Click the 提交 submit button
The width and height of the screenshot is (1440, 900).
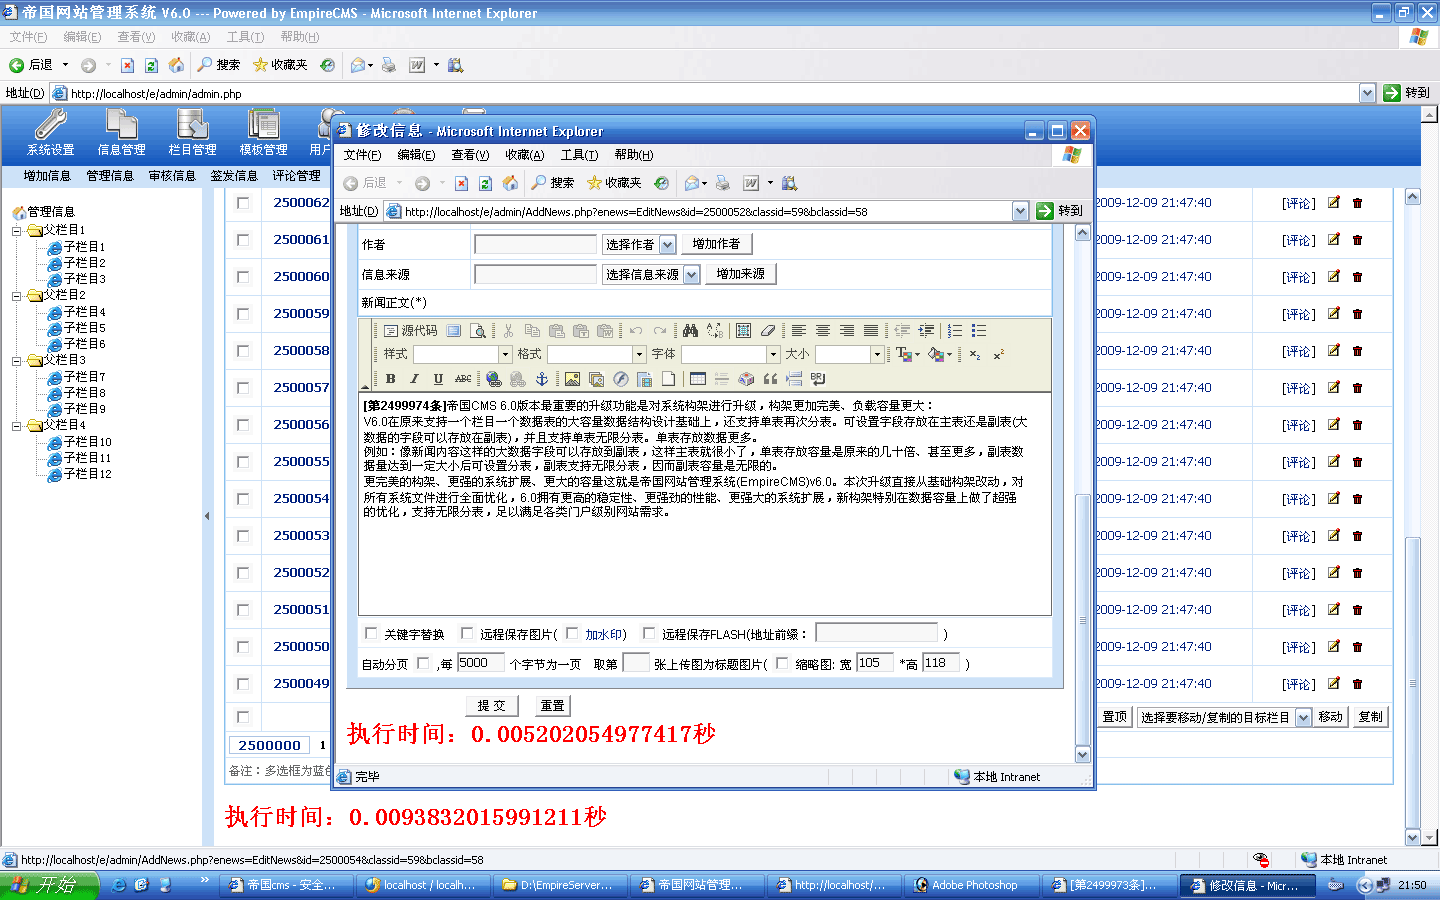[491, 706]
